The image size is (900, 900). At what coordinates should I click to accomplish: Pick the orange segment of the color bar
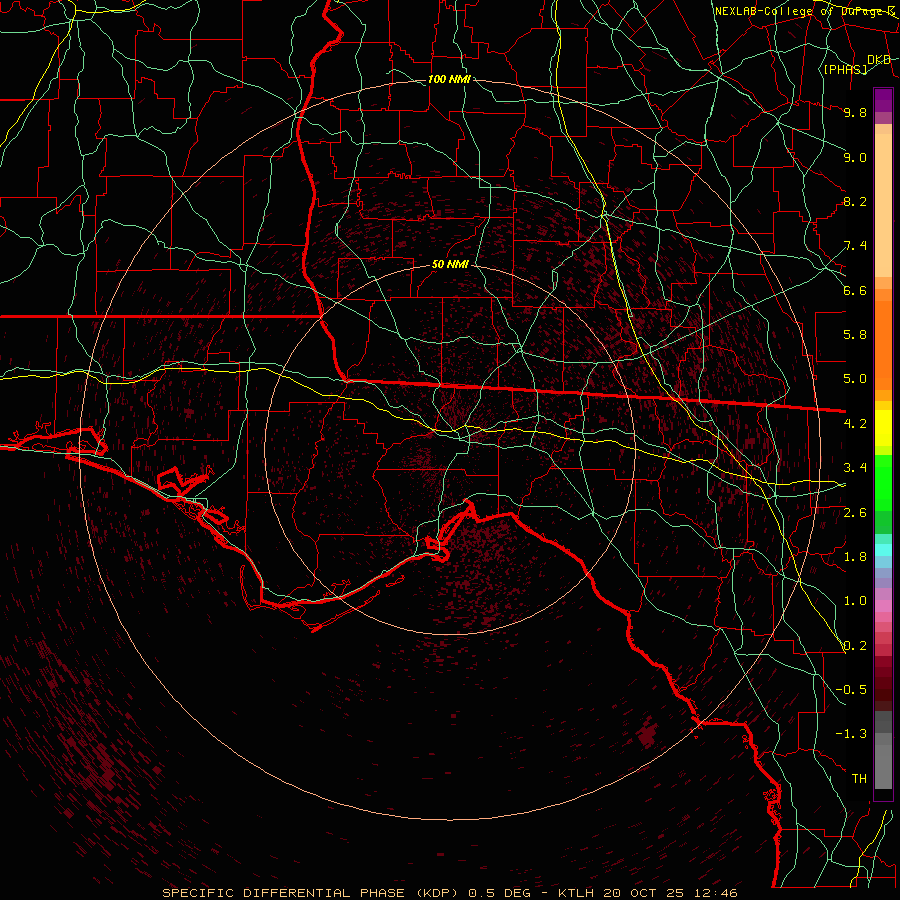[883, 344]
